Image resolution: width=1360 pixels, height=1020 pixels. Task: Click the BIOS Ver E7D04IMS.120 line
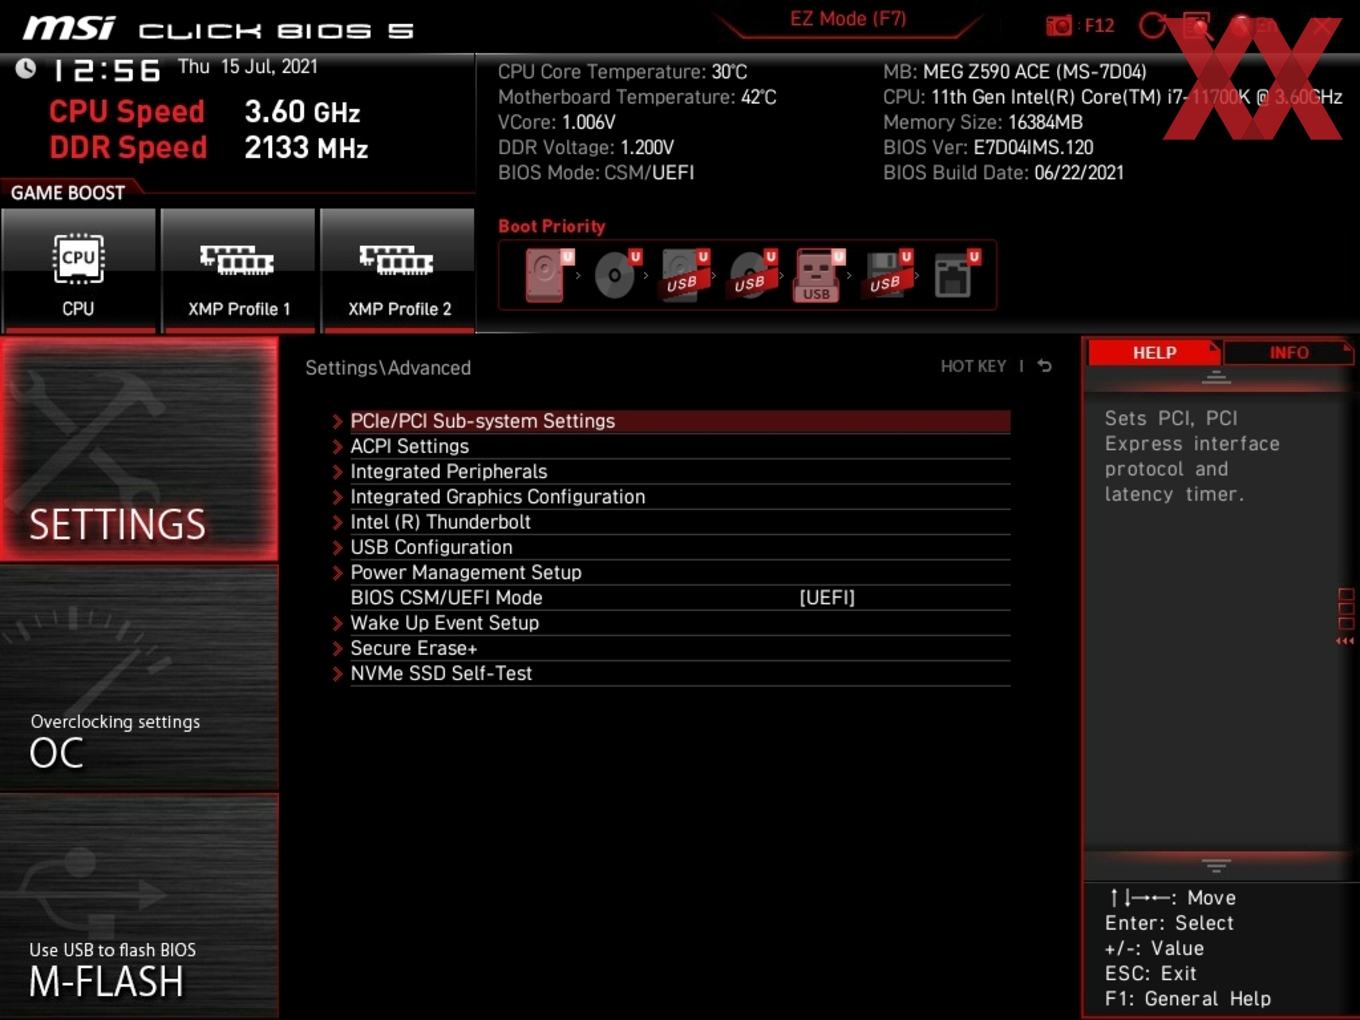tap(988, 147)
